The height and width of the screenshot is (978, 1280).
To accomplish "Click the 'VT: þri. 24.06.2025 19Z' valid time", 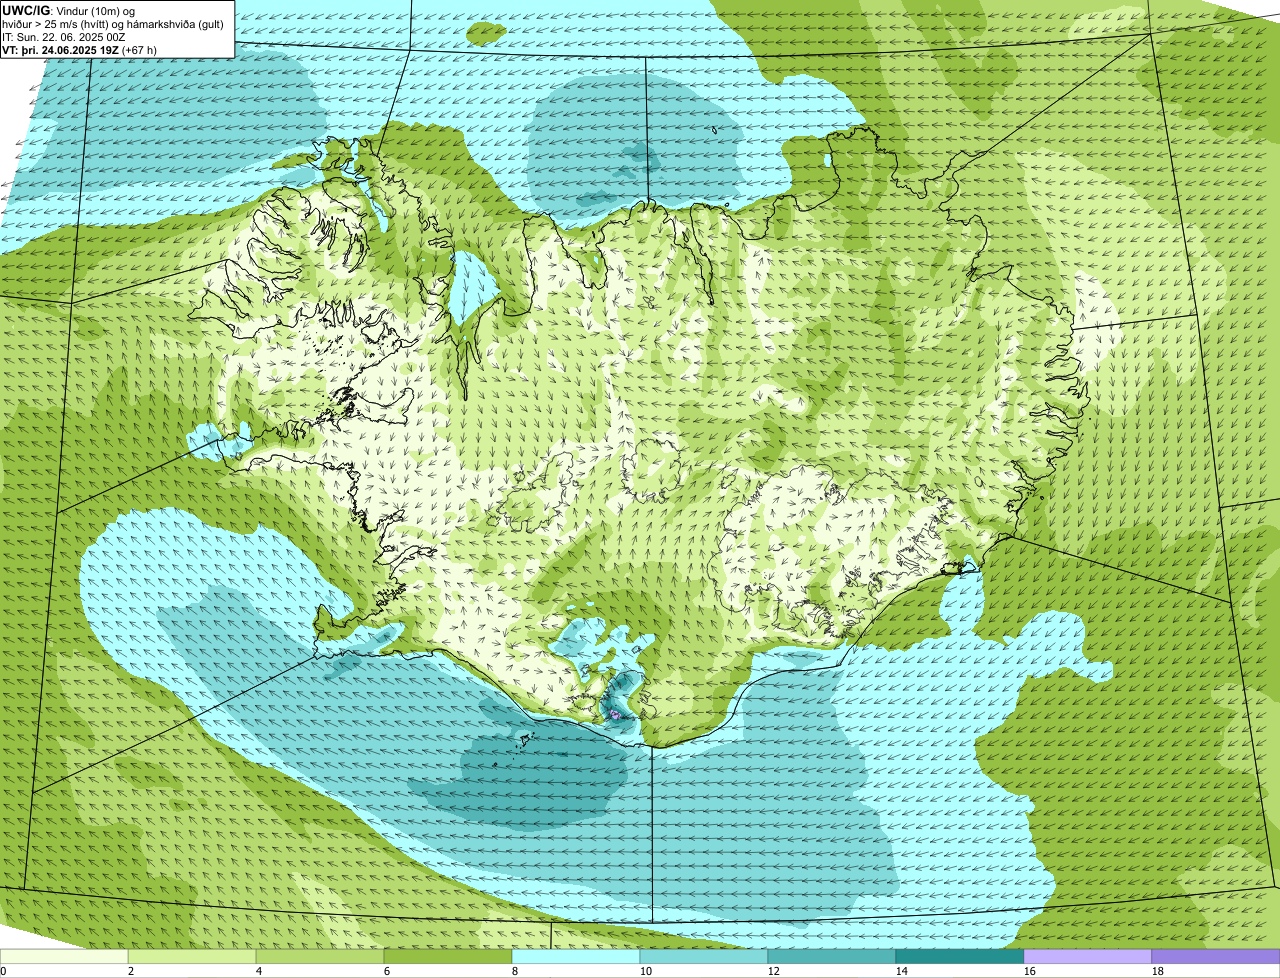I will [x=60, y=49].
